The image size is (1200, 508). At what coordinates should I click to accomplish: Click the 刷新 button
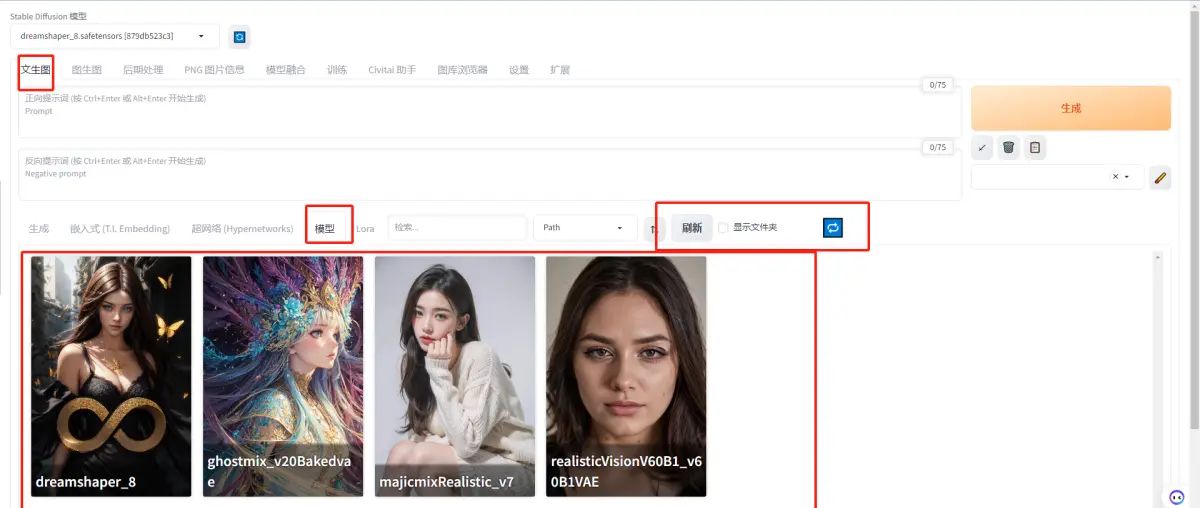click(691, 228)
